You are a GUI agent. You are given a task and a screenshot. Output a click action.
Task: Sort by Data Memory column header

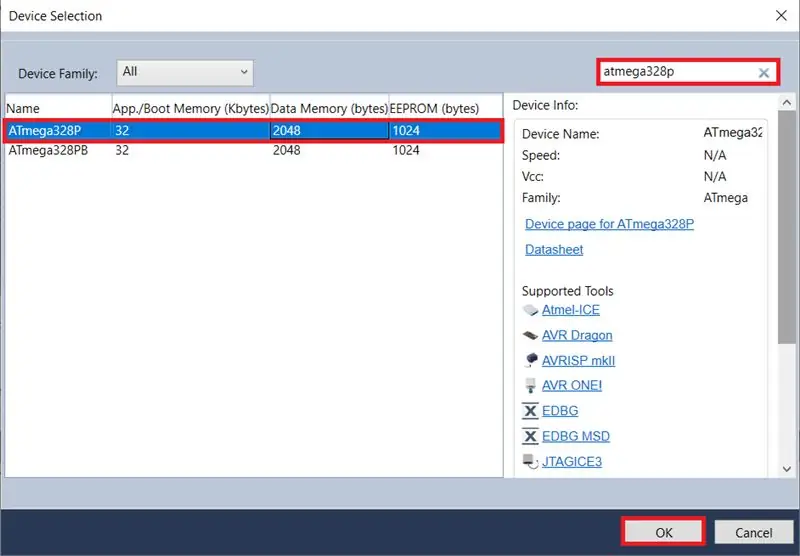tap(330, 108)
